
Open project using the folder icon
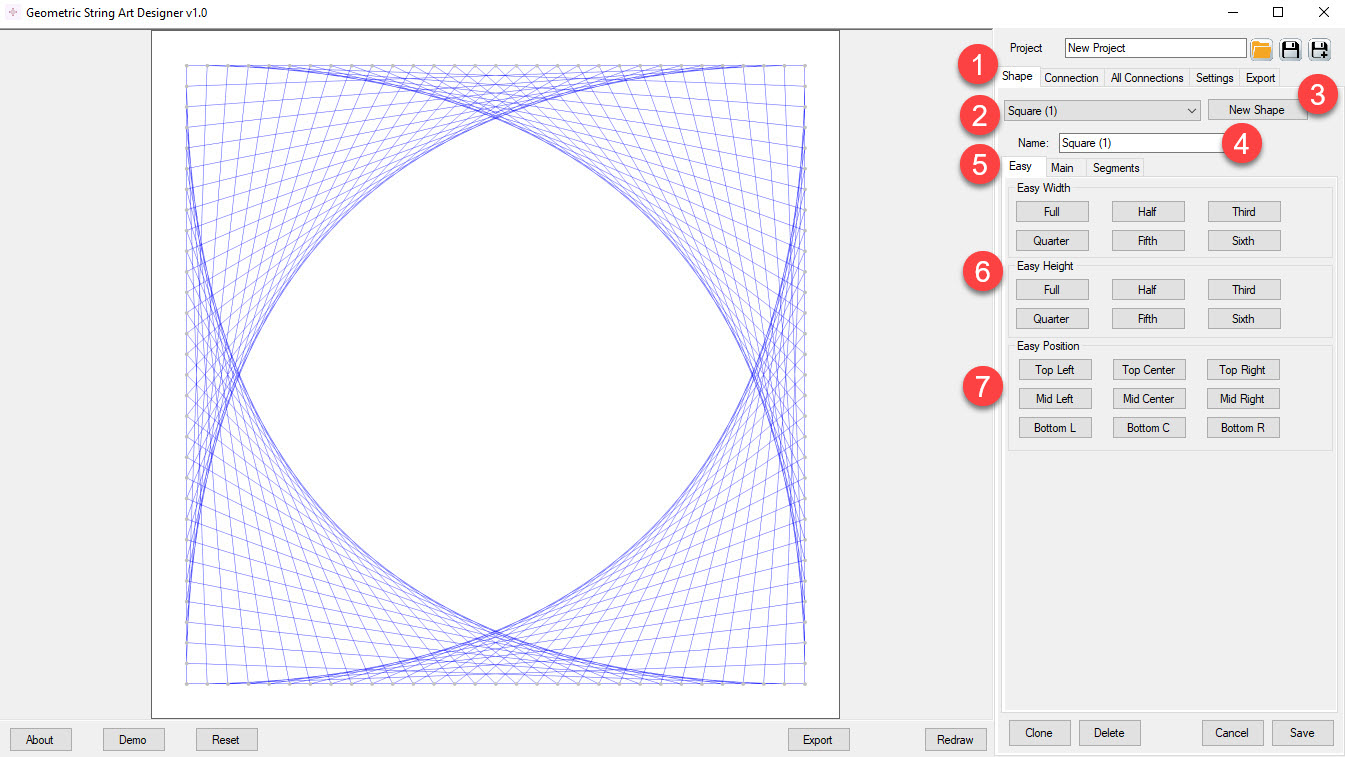[x=1262, y=49]
